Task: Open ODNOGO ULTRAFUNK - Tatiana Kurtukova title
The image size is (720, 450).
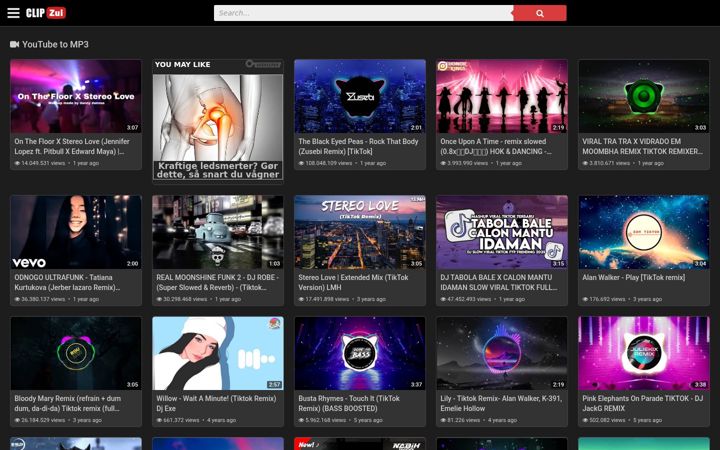Action: pyautogui.click(x=67, y=282)
